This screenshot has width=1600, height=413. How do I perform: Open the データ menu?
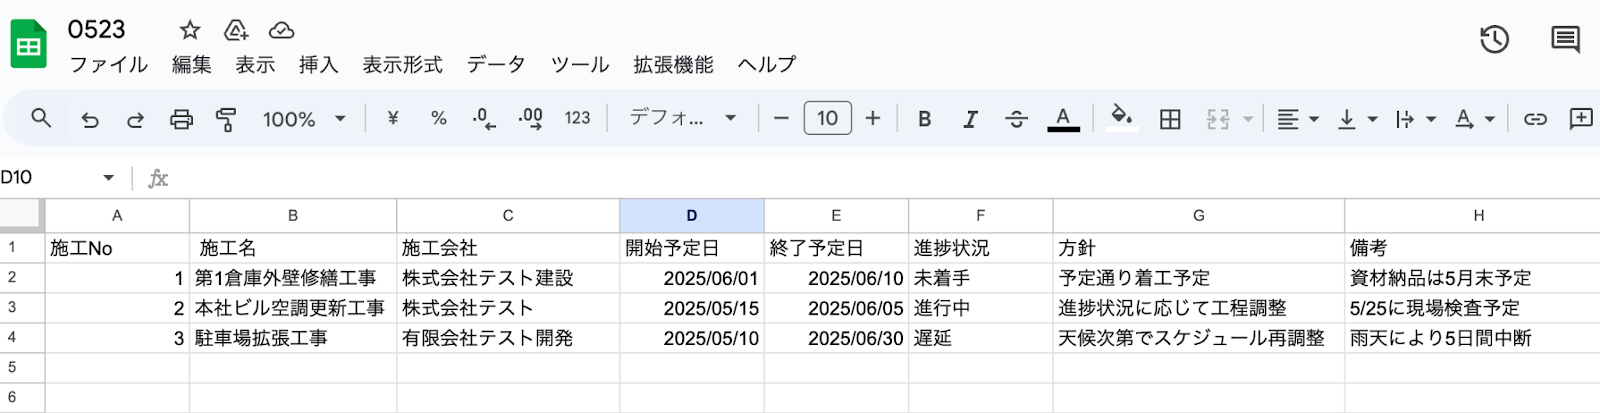click(496, 65)
